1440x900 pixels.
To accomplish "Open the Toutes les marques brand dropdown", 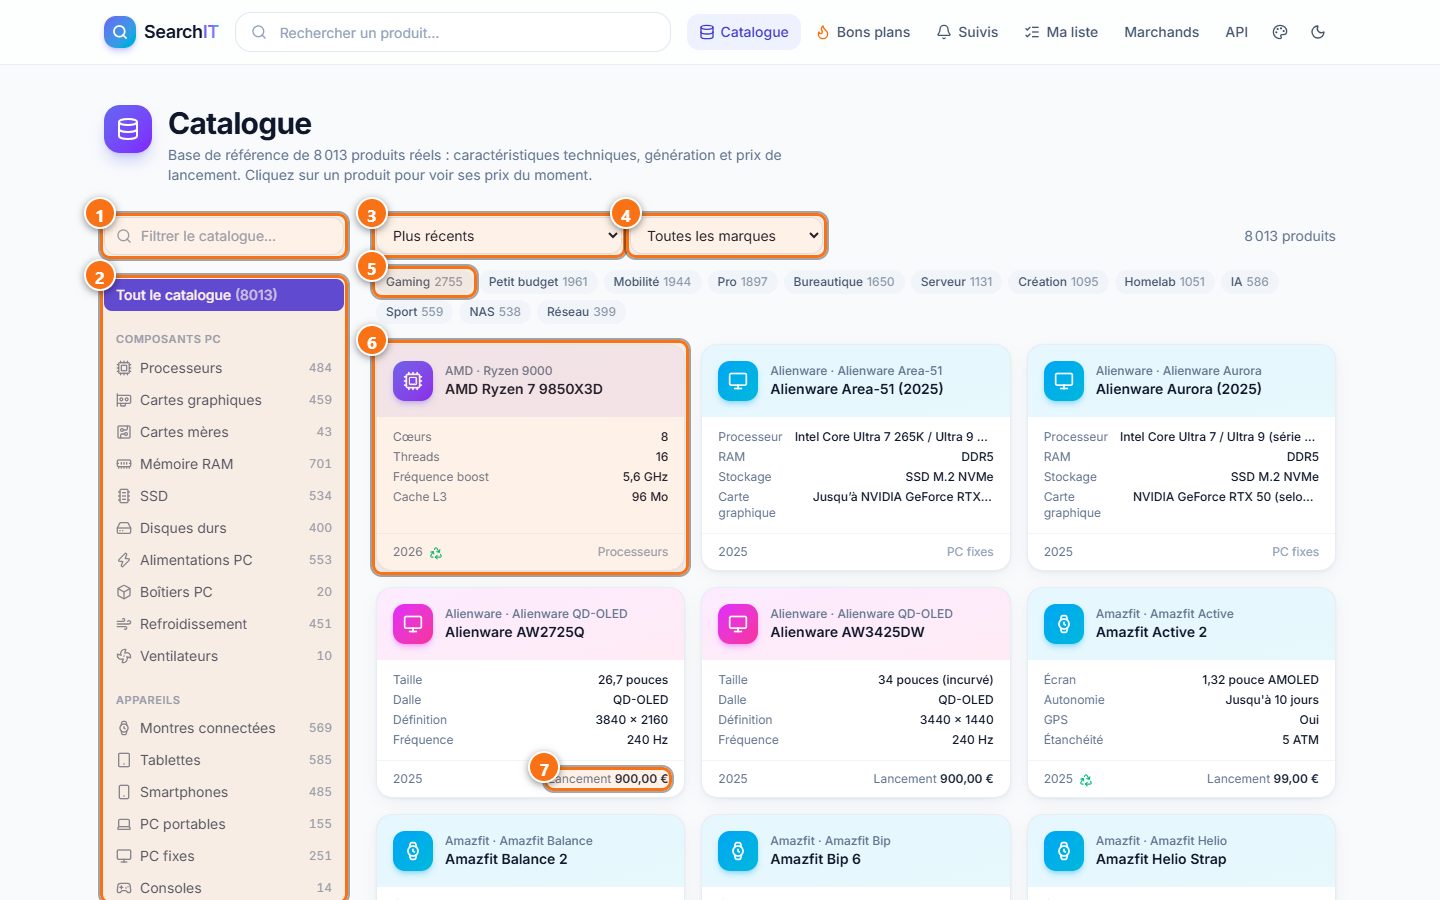I will click(727, 236).
